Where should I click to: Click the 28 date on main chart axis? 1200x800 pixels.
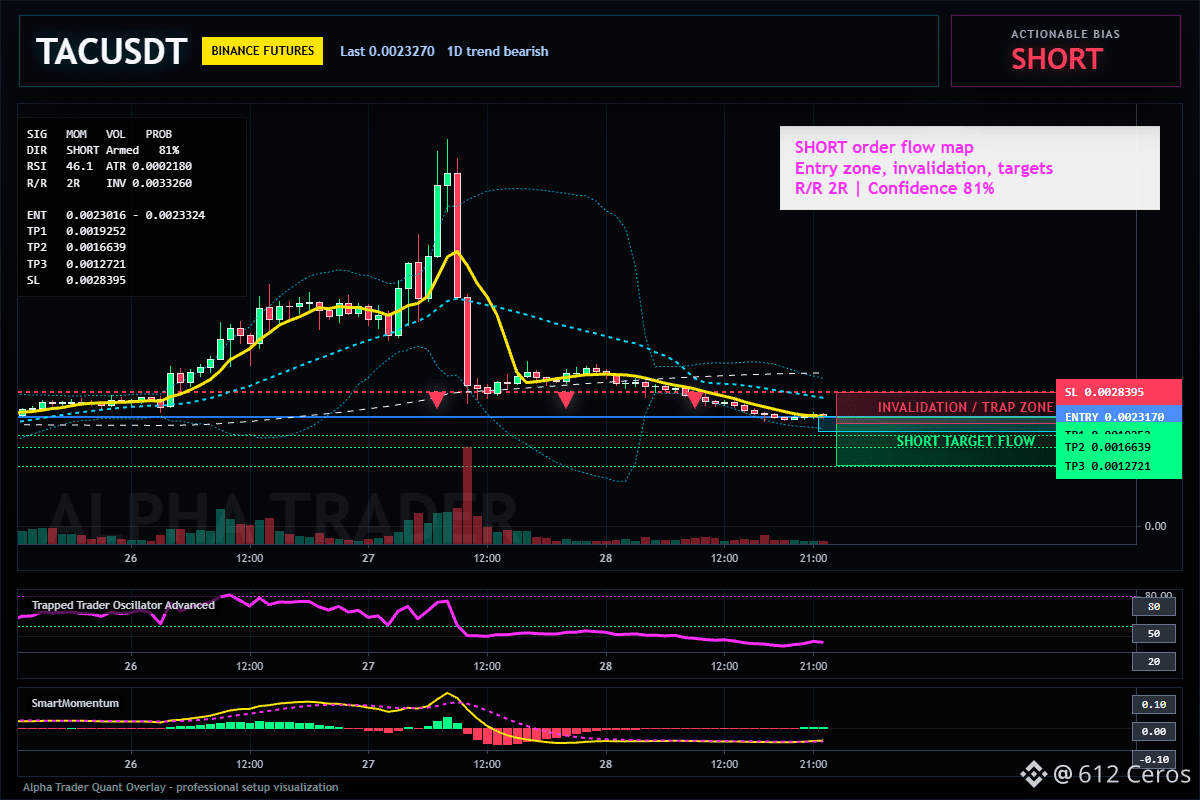605,558
